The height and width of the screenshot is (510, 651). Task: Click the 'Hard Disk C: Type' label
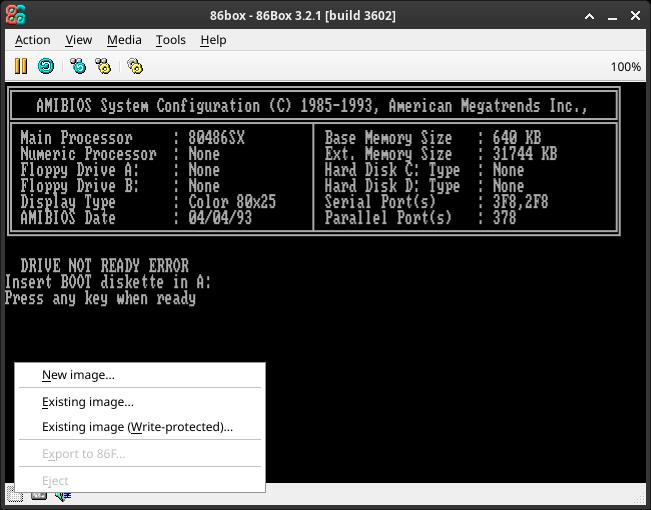(392, 170)
